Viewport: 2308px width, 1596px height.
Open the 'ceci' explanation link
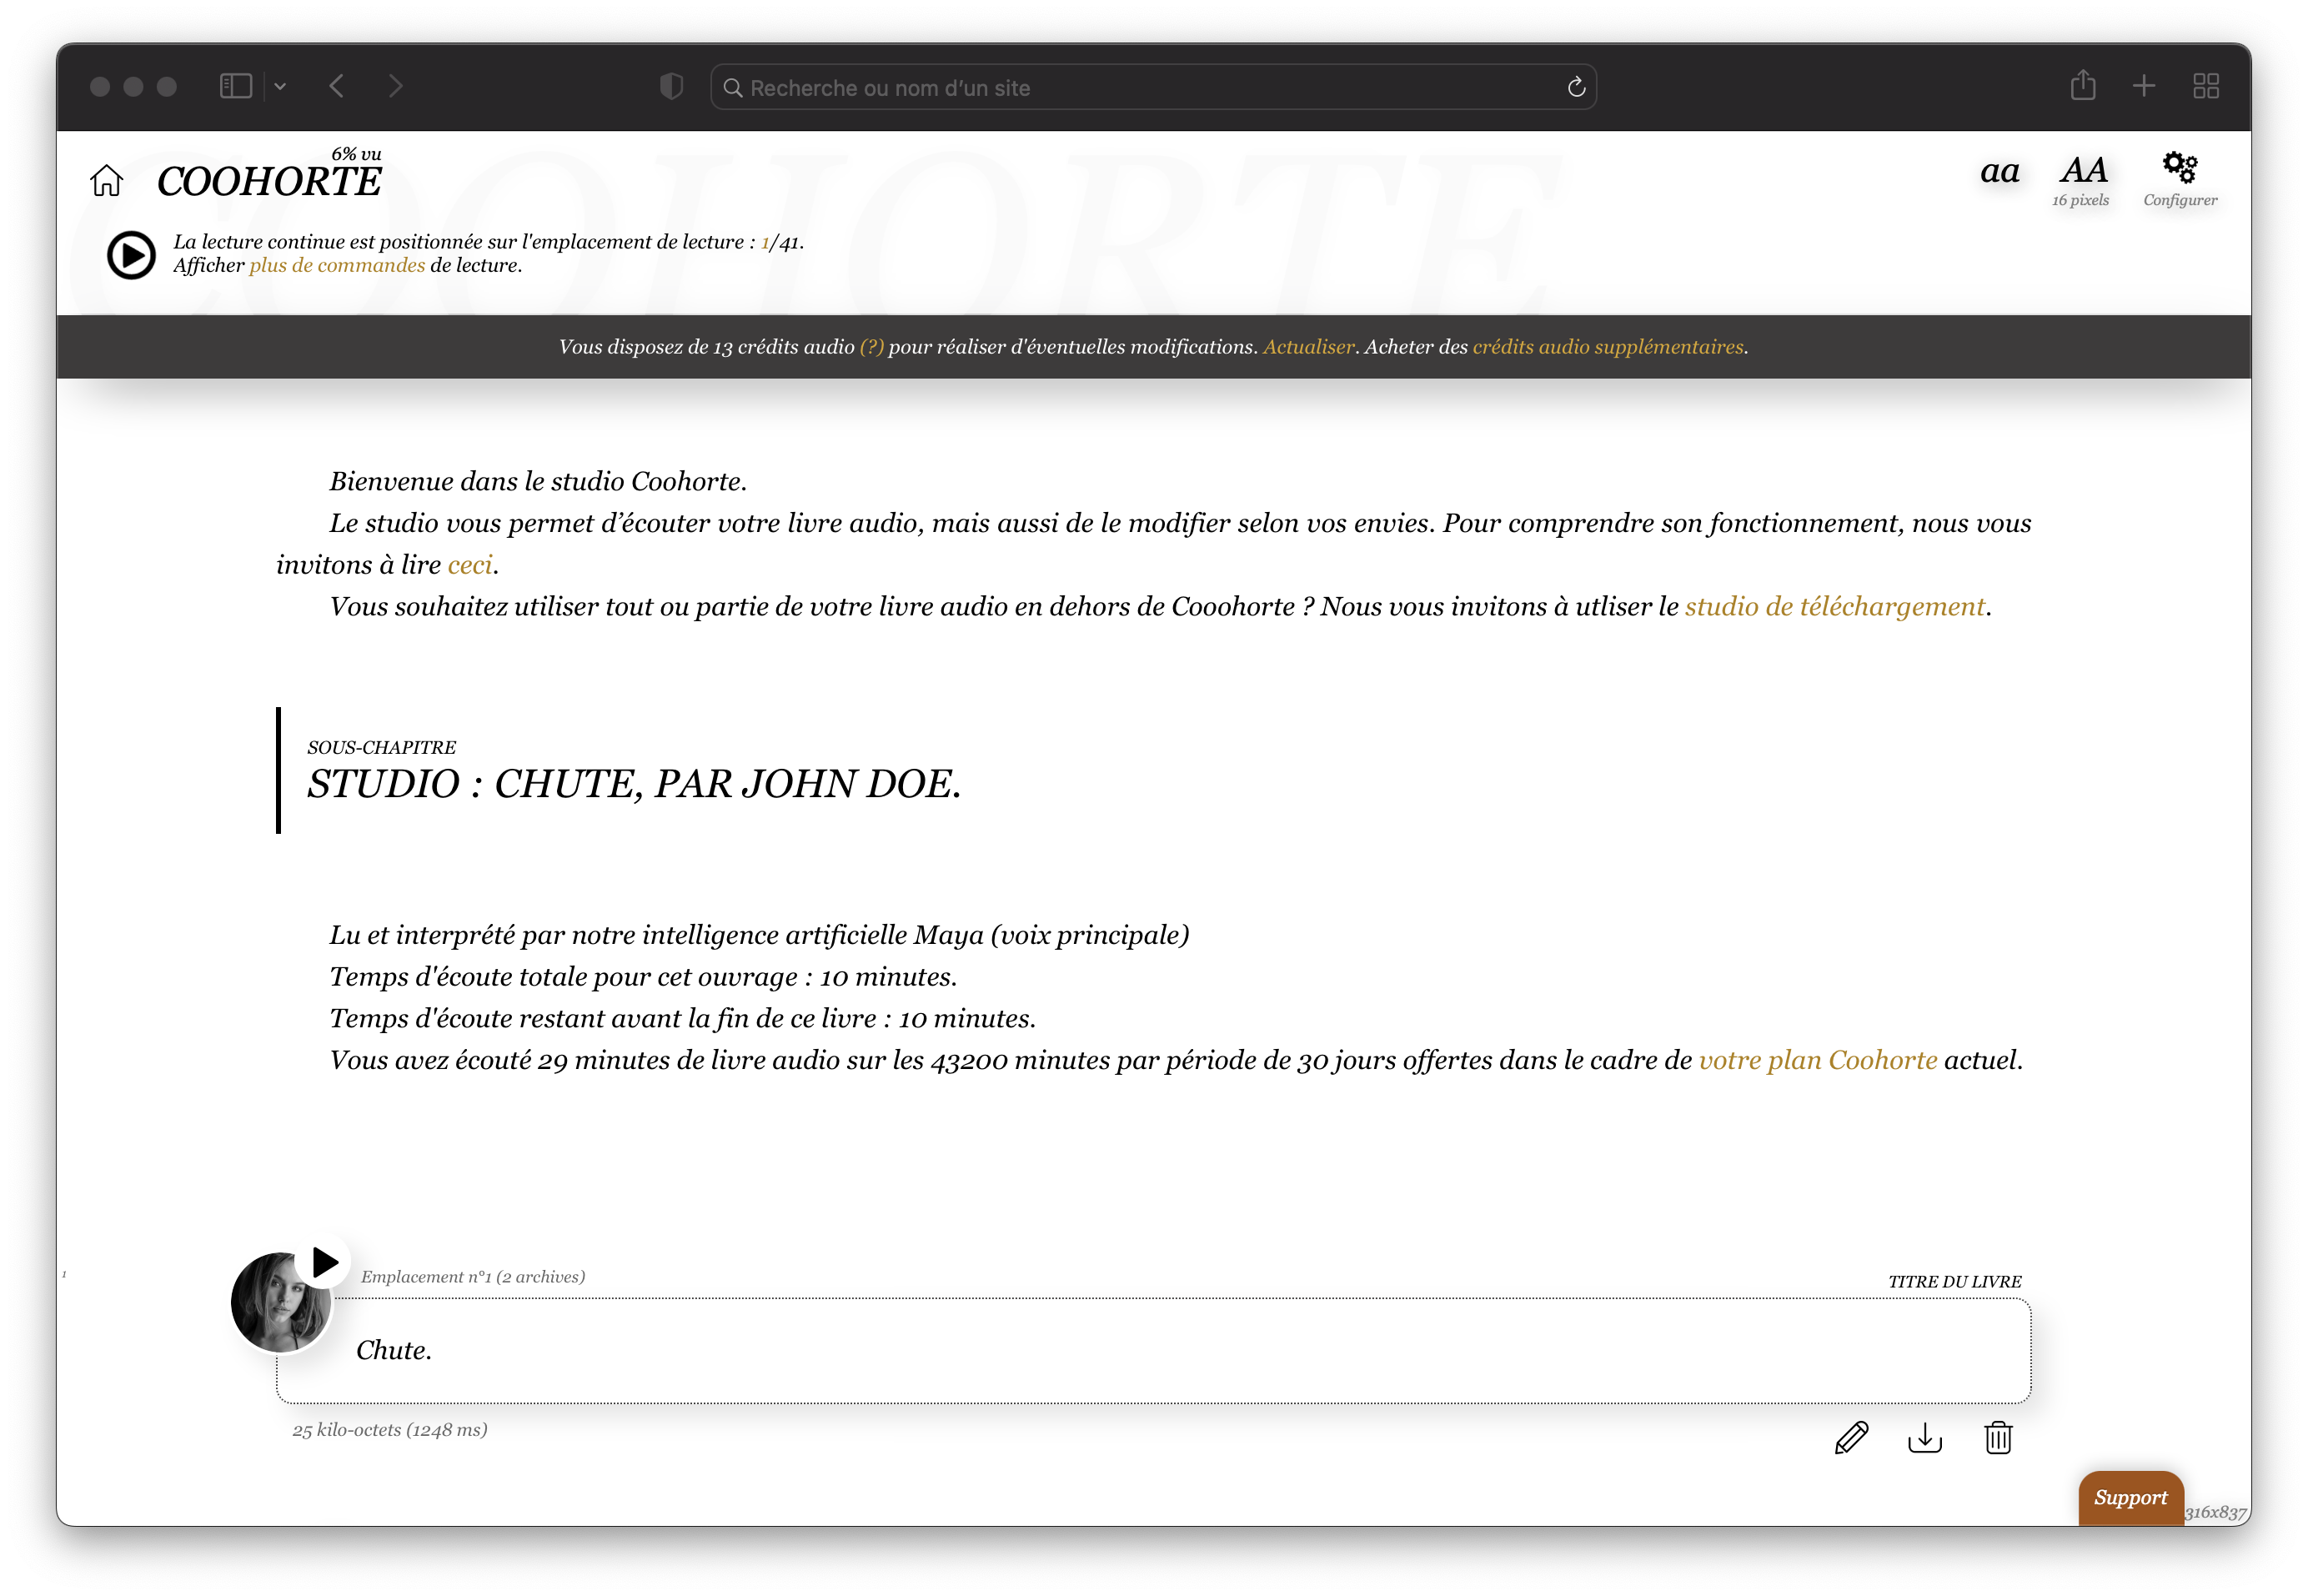[x=470, y=565]
